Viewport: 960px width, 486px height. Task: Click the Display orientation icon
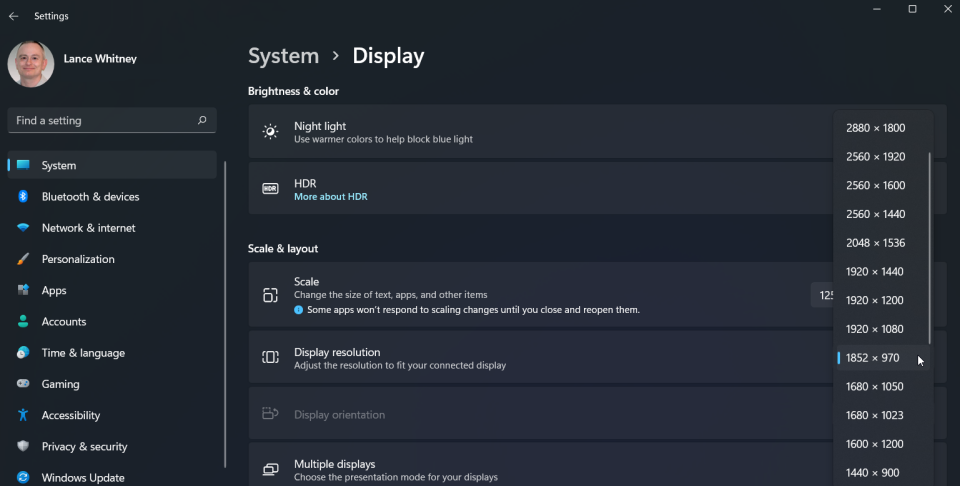pyautogui.click(x=270, y=413)
